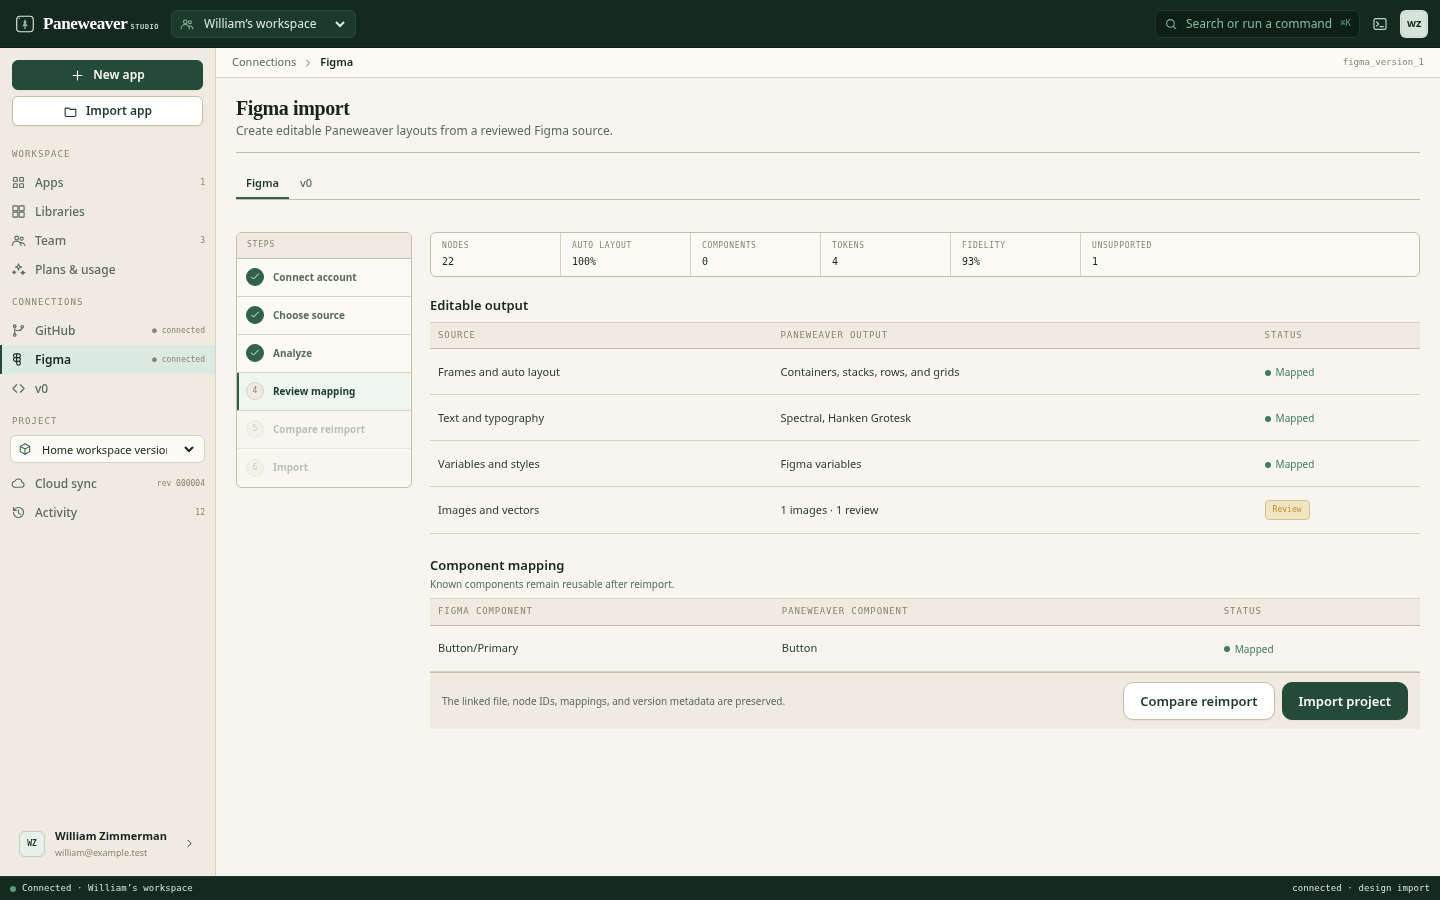Image resolution: width=1440 pixels, height=900 pixels.
Task: Click the Apps grid icon
Action: (18, 183)
